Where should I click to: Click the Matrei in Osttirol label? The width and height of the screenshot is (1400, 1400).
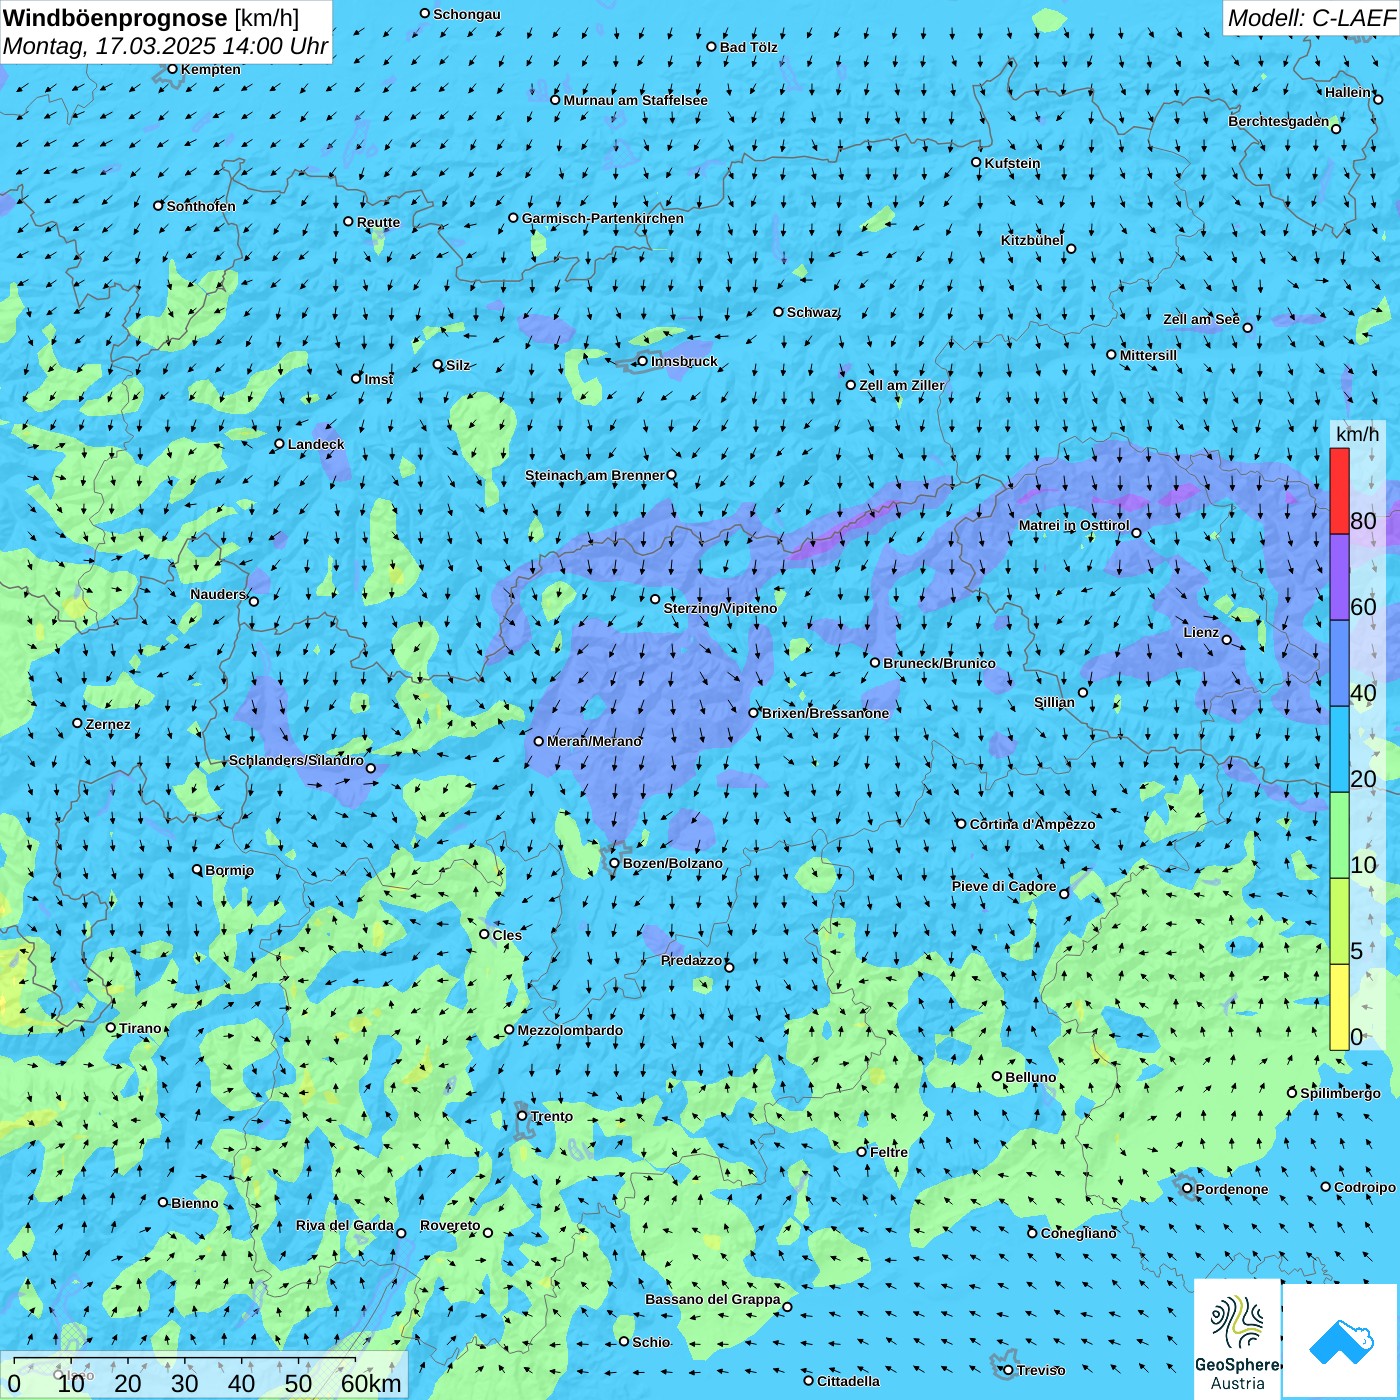tap(1074, 525)
